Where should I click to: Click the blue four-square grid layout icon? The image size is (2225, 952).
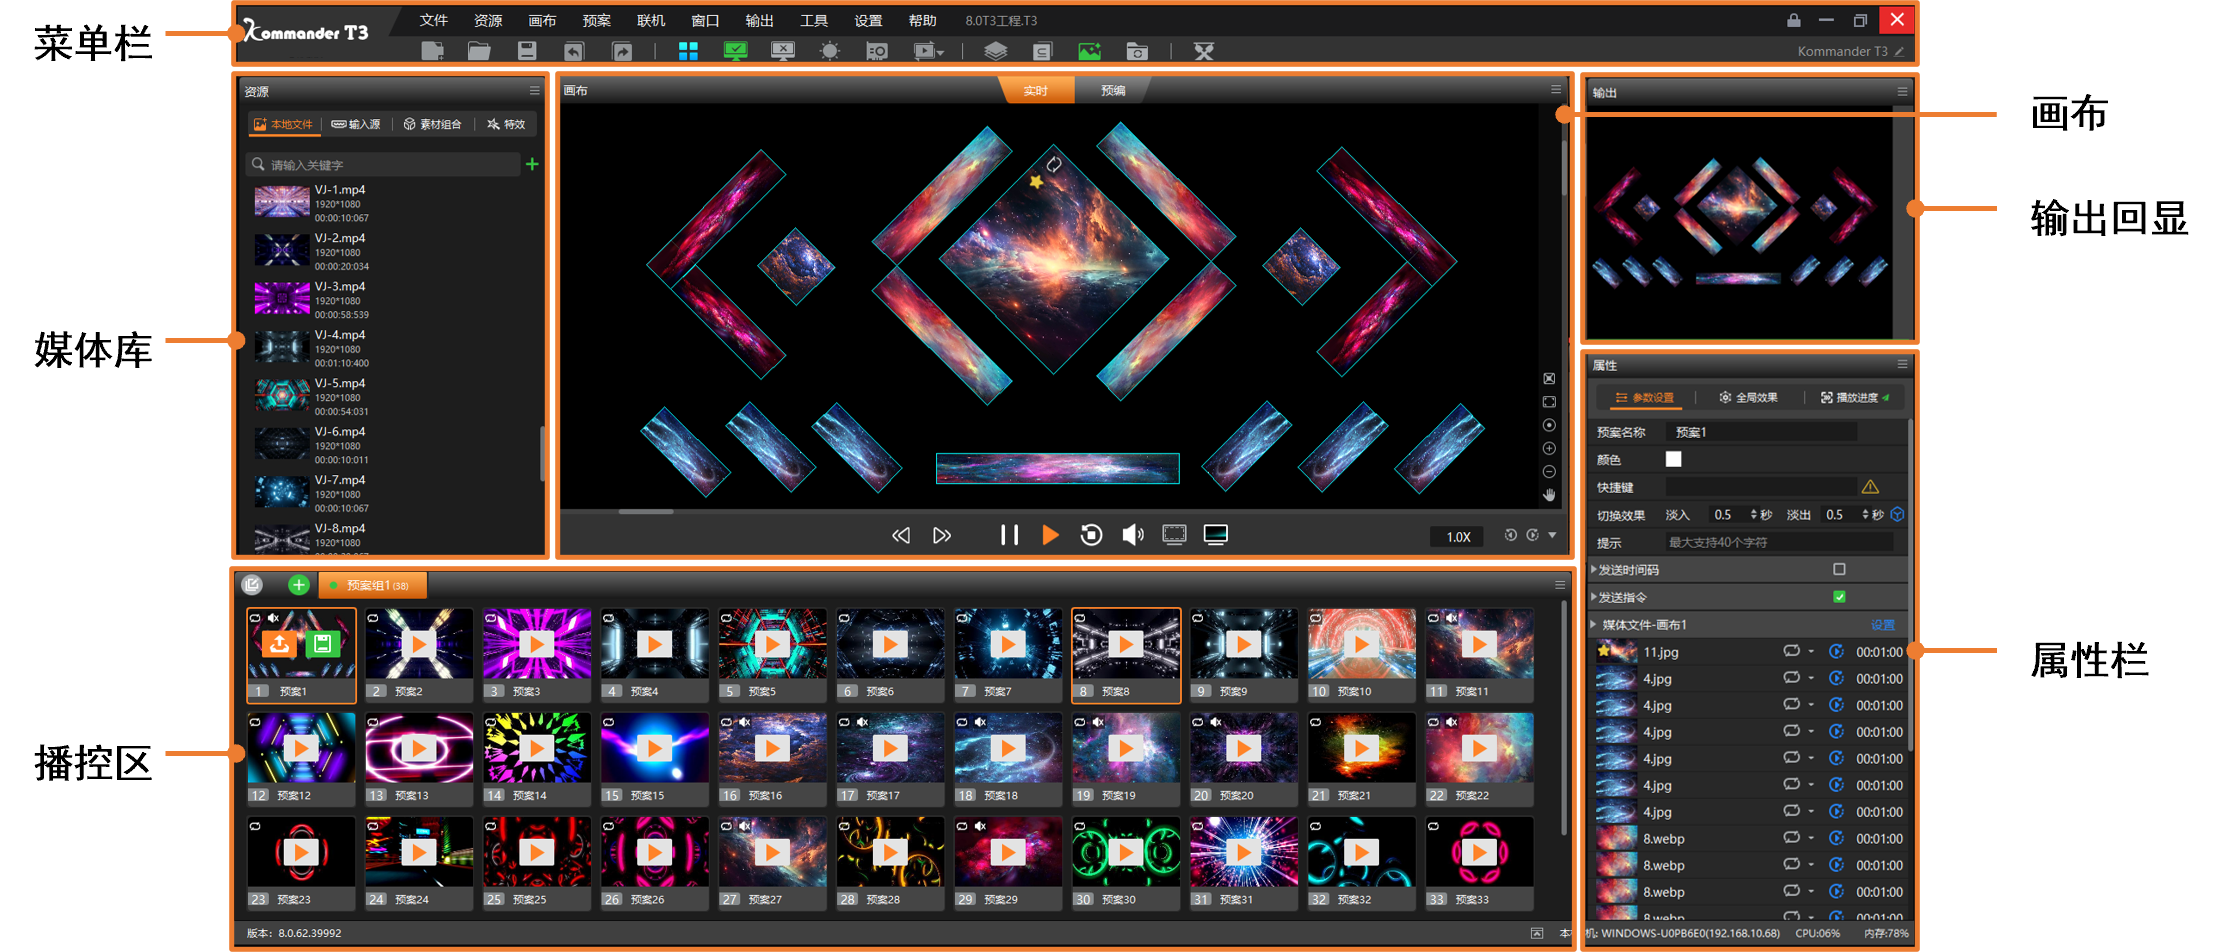tap(688, 51)
